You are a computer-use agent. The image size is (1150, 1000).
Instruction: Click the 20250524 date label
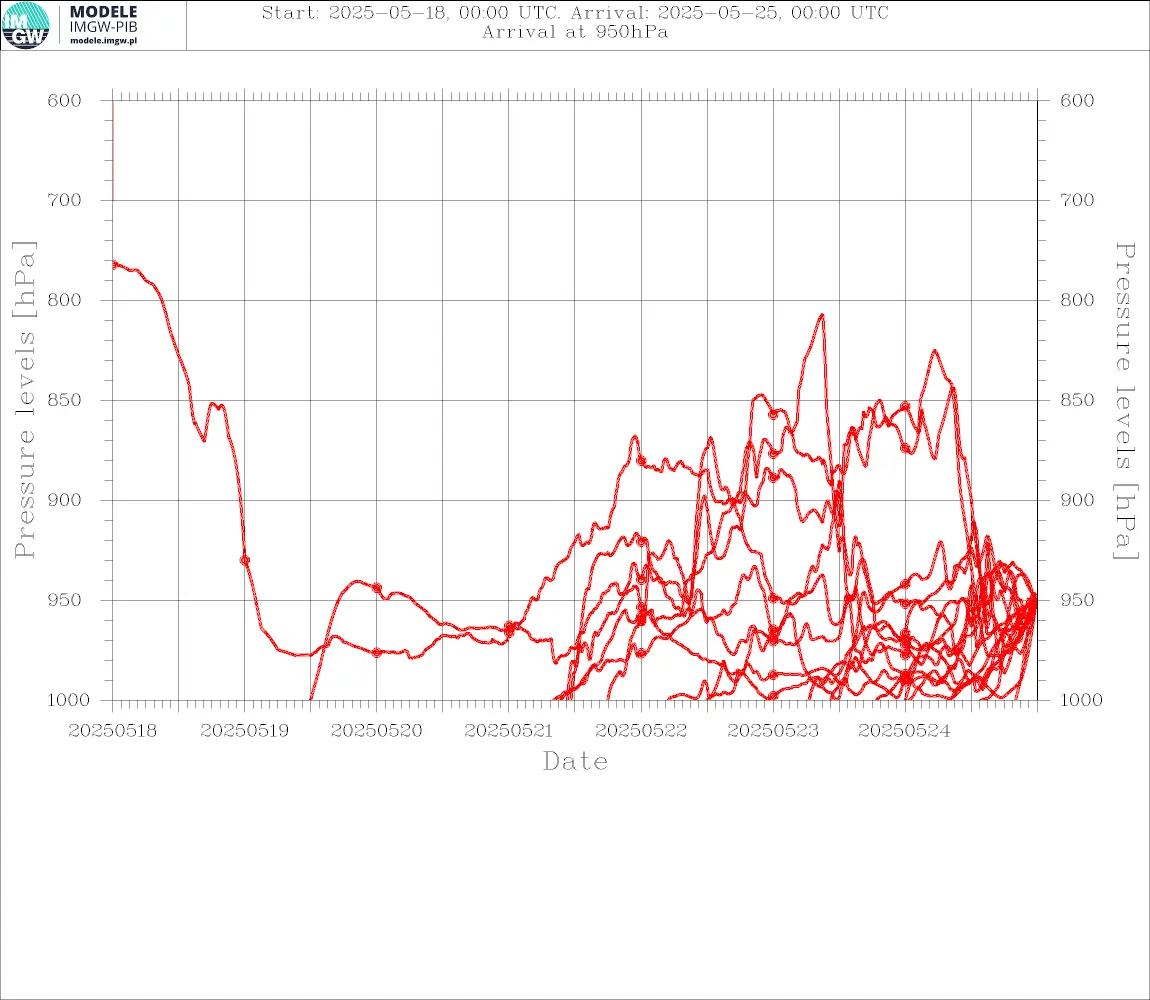coord(905,731)
